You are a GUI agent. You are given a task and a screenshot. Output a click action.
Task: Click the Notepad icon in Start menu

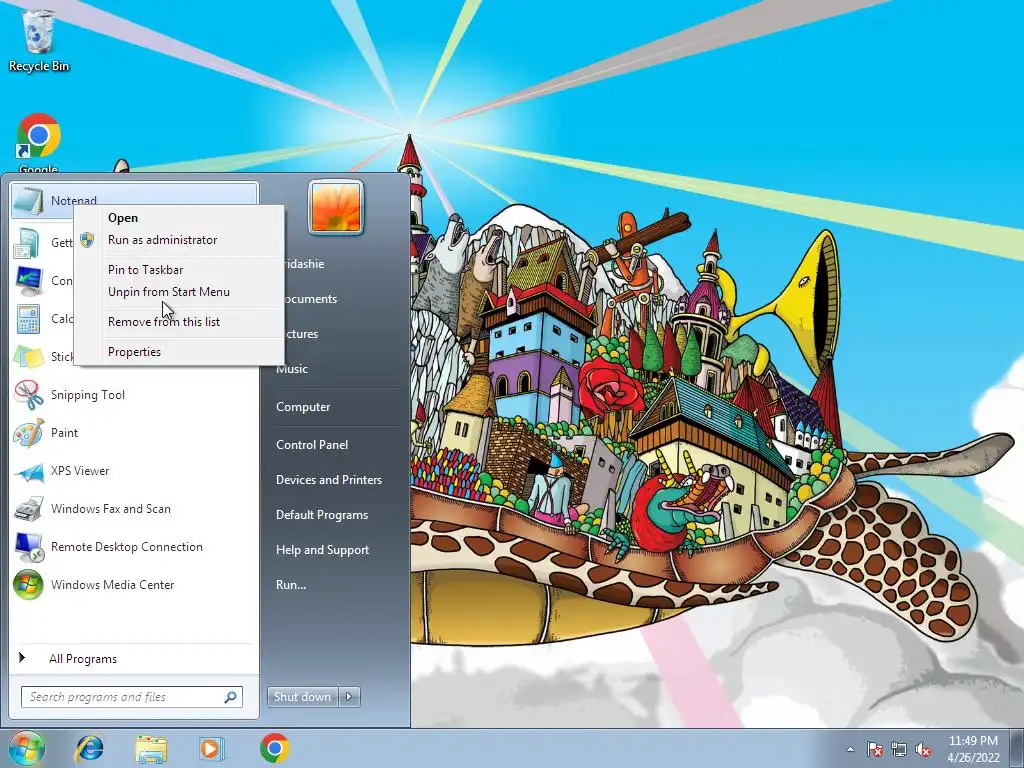pos(28,200)
